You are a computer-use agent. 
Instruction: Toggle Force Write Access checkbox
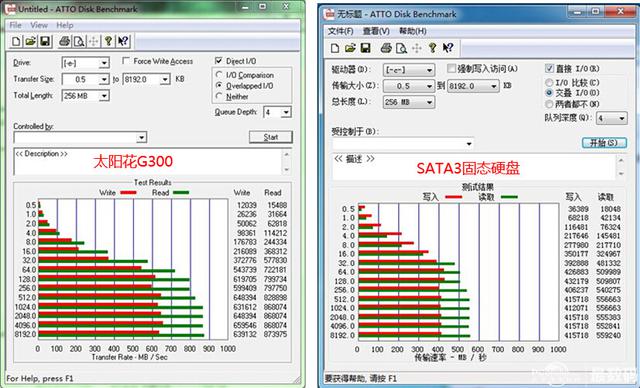[x=126, y=61]
